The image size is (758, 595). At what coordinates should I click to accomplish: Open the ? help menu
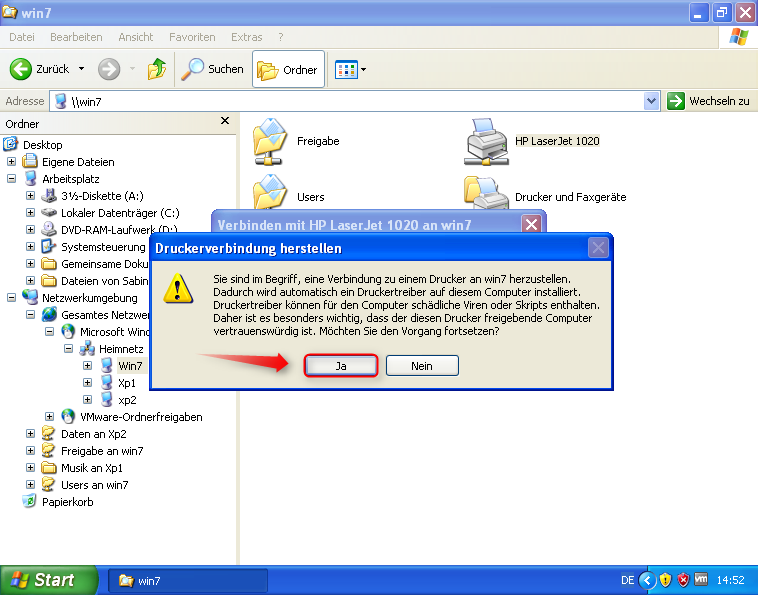pos(280,37)
